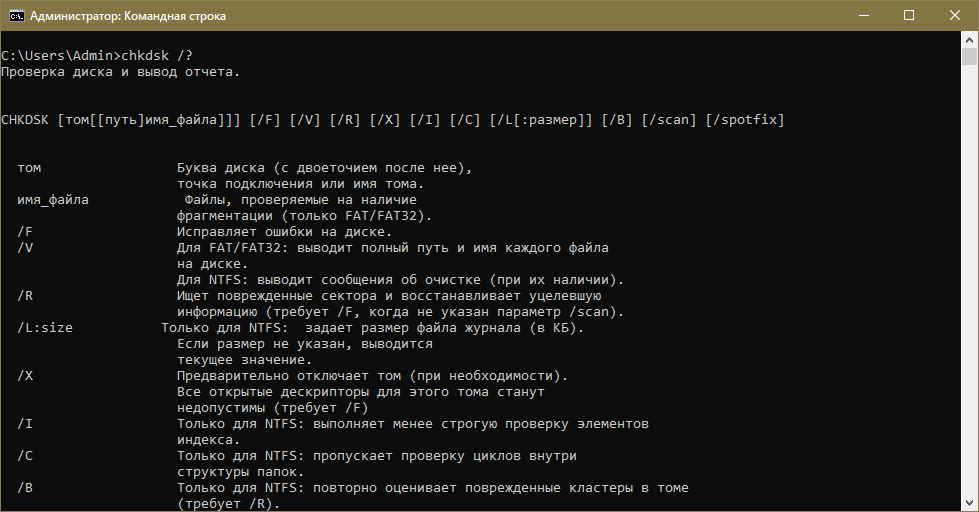This screenshot has height=512, width=979.
Task: Click '[/L[:размер]]' in the syntax line
Action: tap(541, 120)
